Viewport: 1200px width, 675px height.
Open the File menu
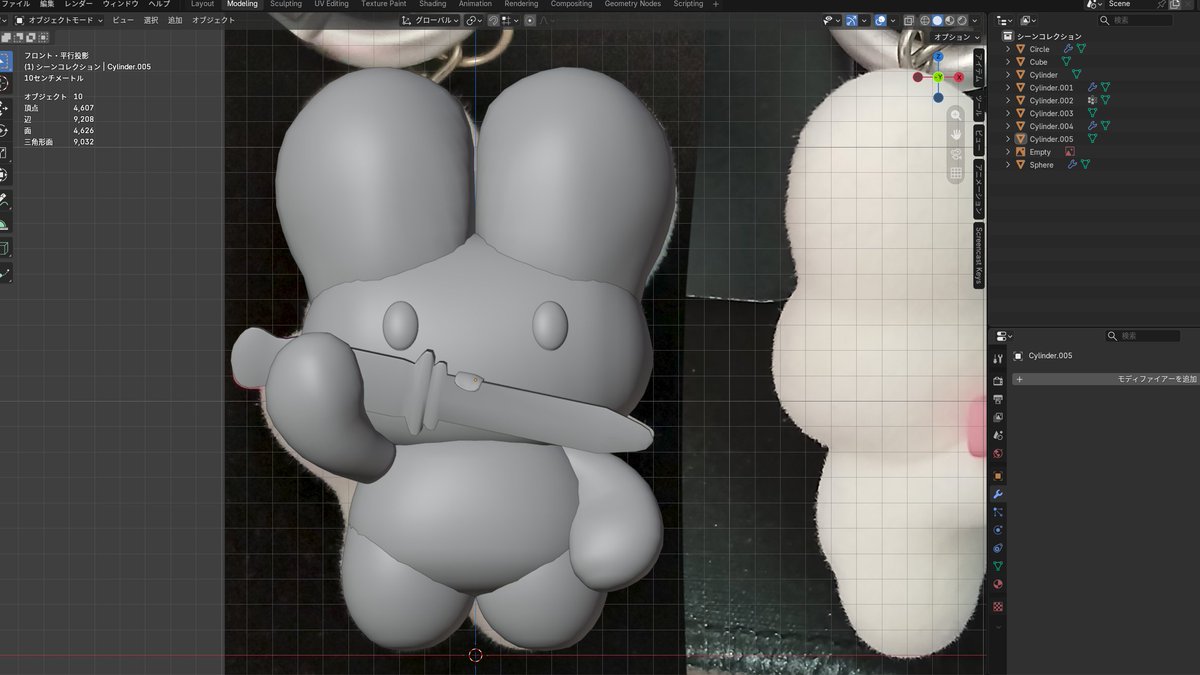point(15,4)
